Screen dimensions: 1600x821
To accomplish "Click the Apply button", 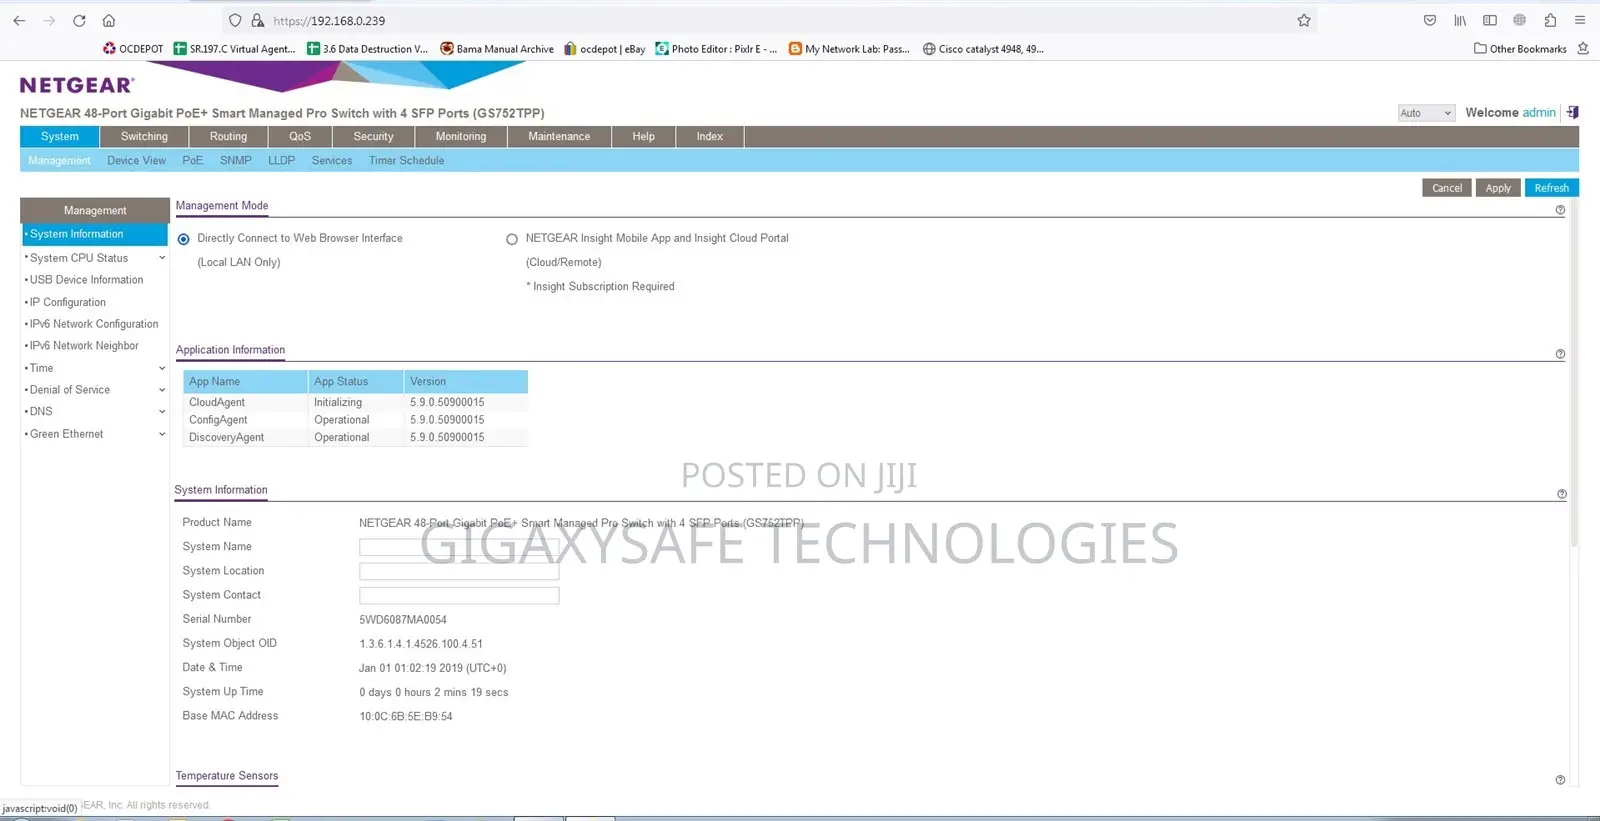I will (x=1498, y=188).
